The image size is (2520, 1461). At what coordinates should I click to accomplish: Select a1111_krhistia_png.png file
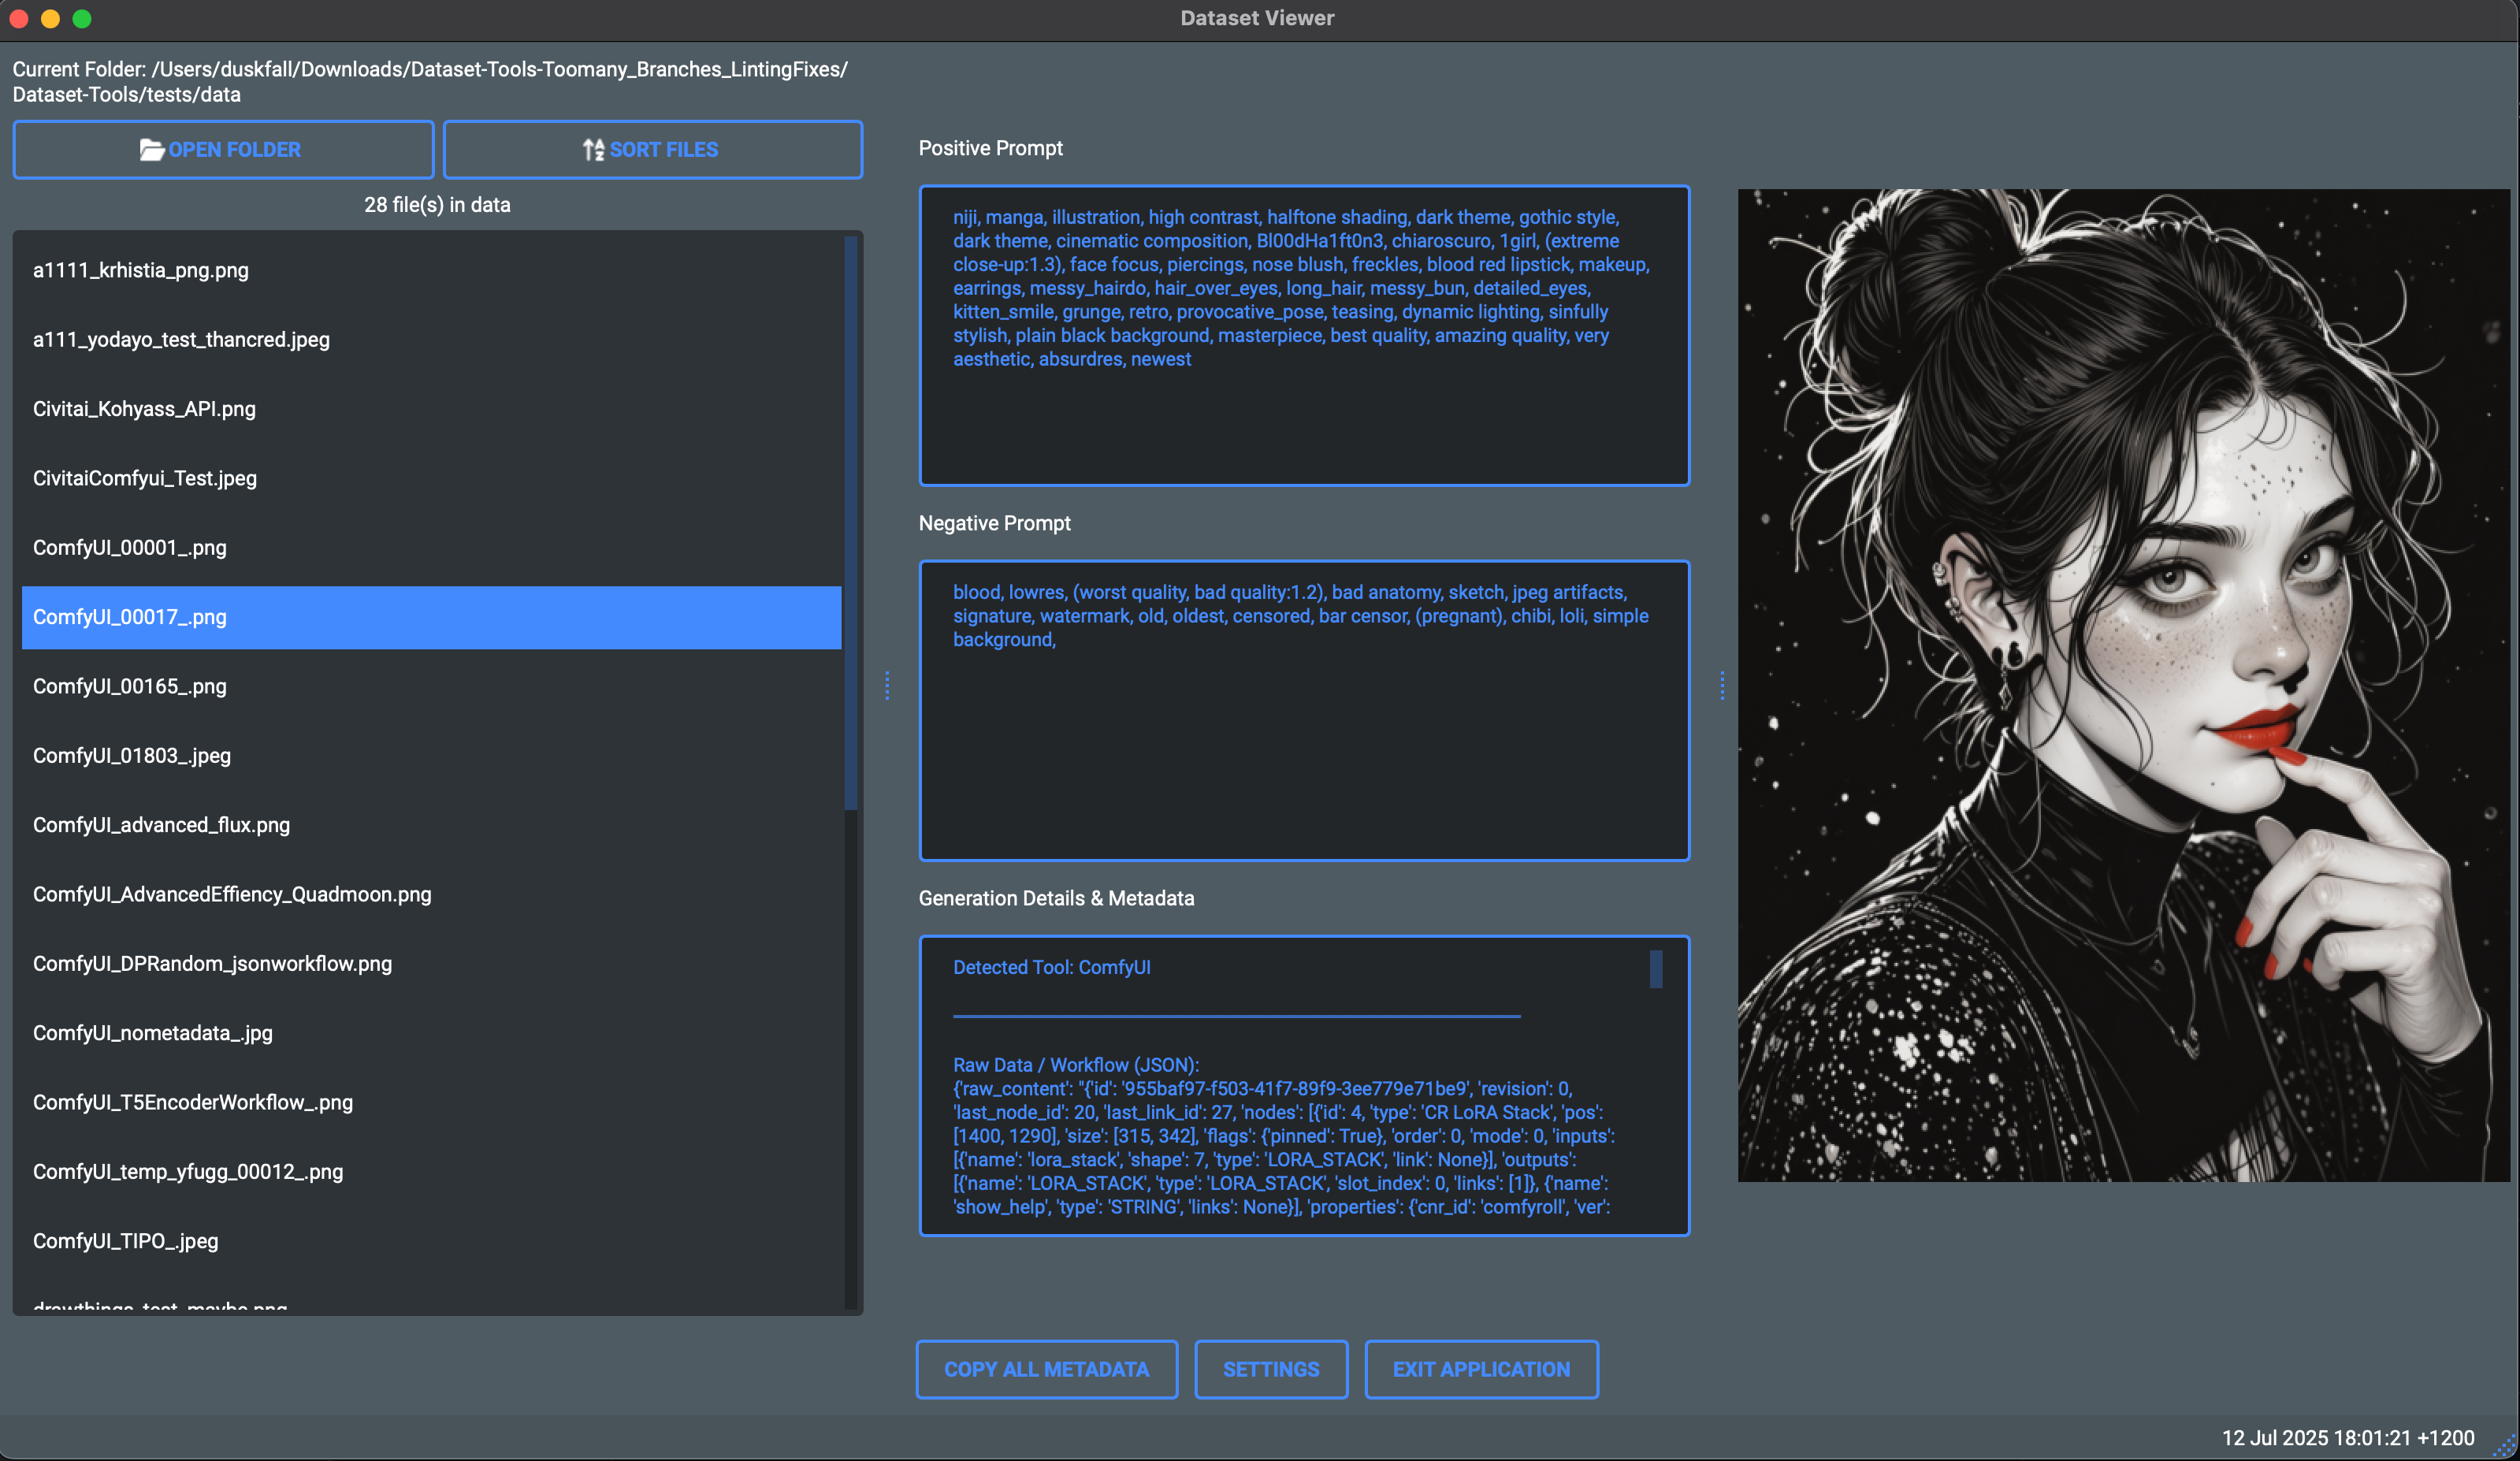coord(141,270)
